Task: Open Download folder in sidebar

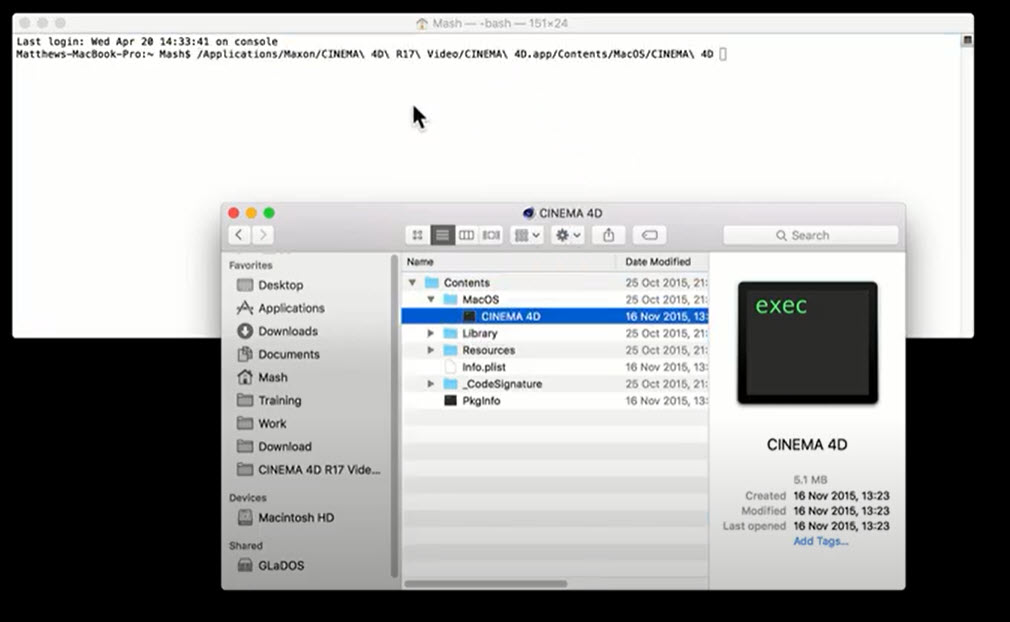Action: [274, 447]
